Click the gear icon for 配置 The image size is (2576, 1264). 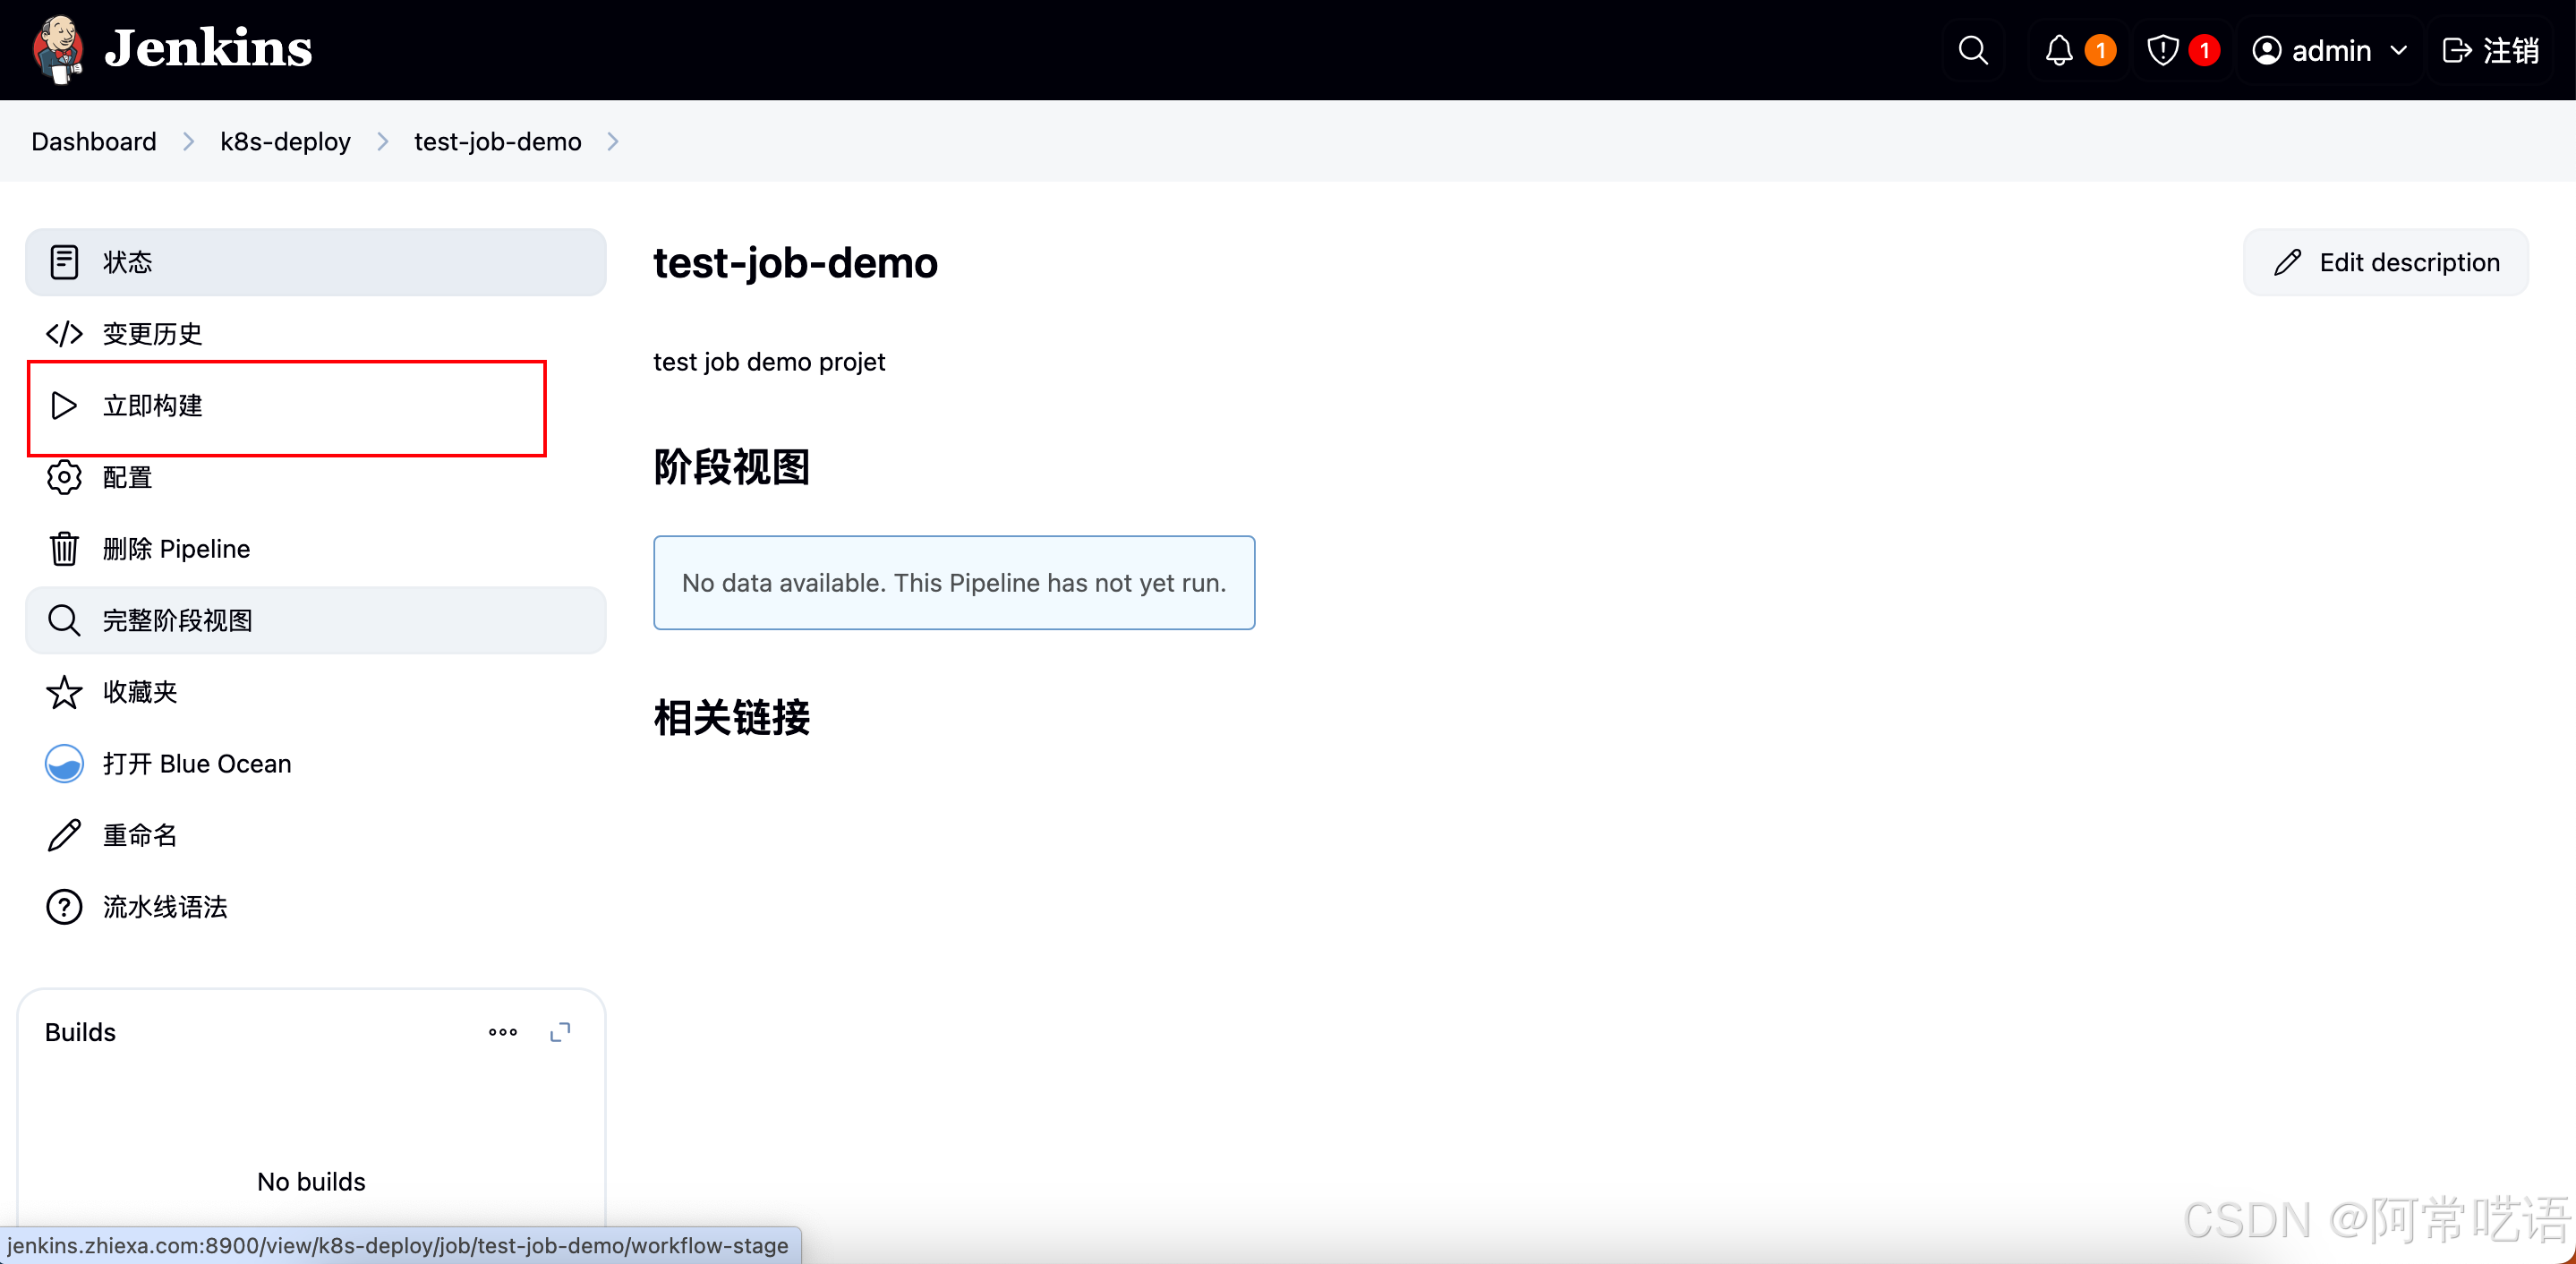(64, 478)
